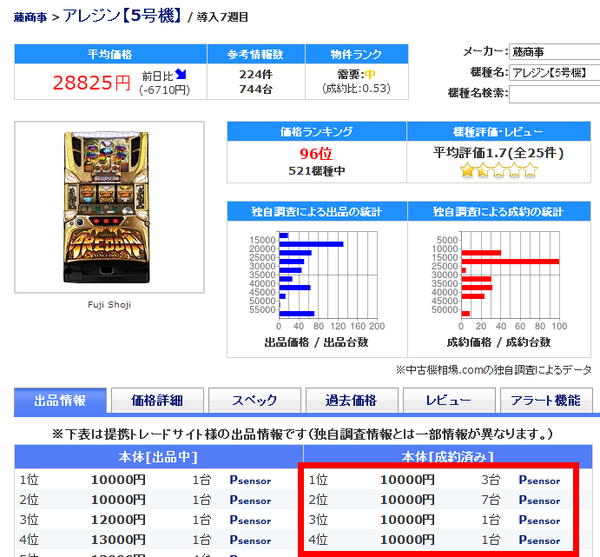Open the レビュー tab
Image resolution: width=600 pixels, height=557 pixels.
[x=449, y=401]
